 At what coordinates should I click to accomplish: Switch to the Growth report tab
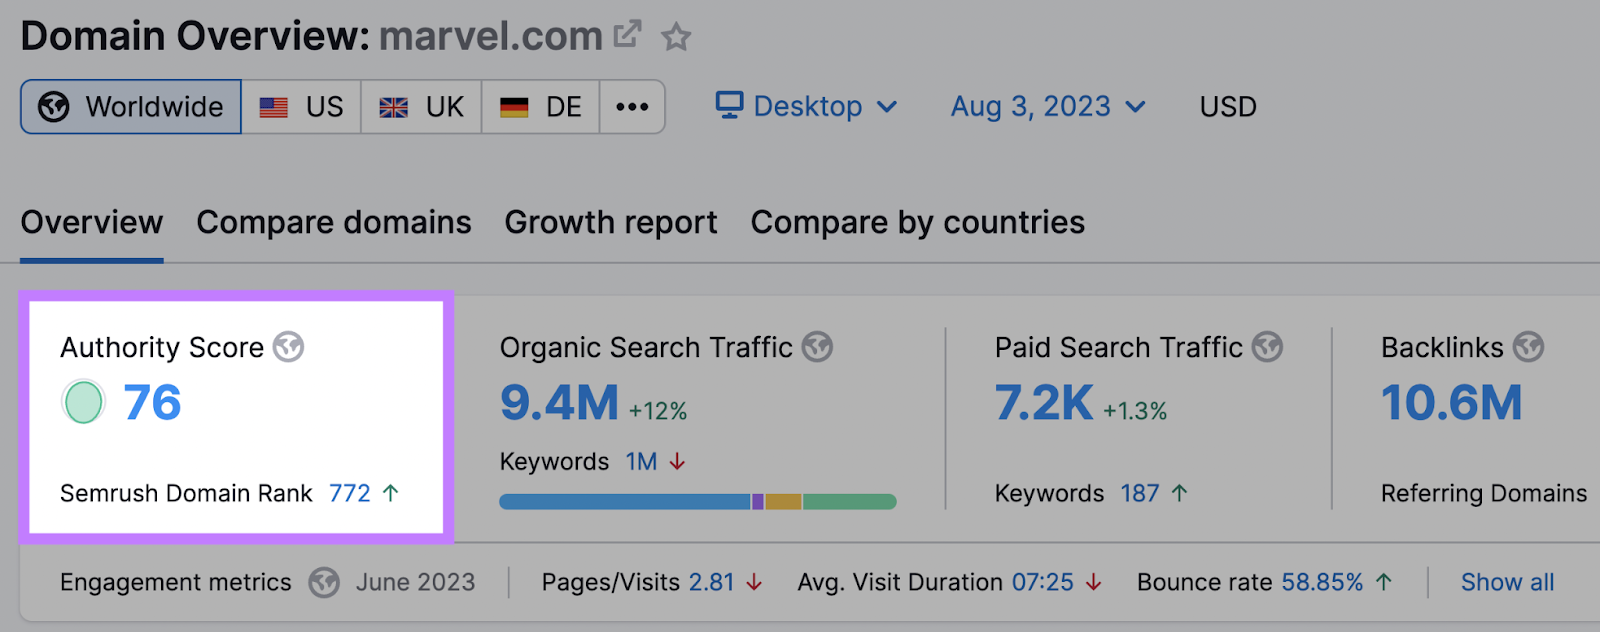[x=610, y=222]
